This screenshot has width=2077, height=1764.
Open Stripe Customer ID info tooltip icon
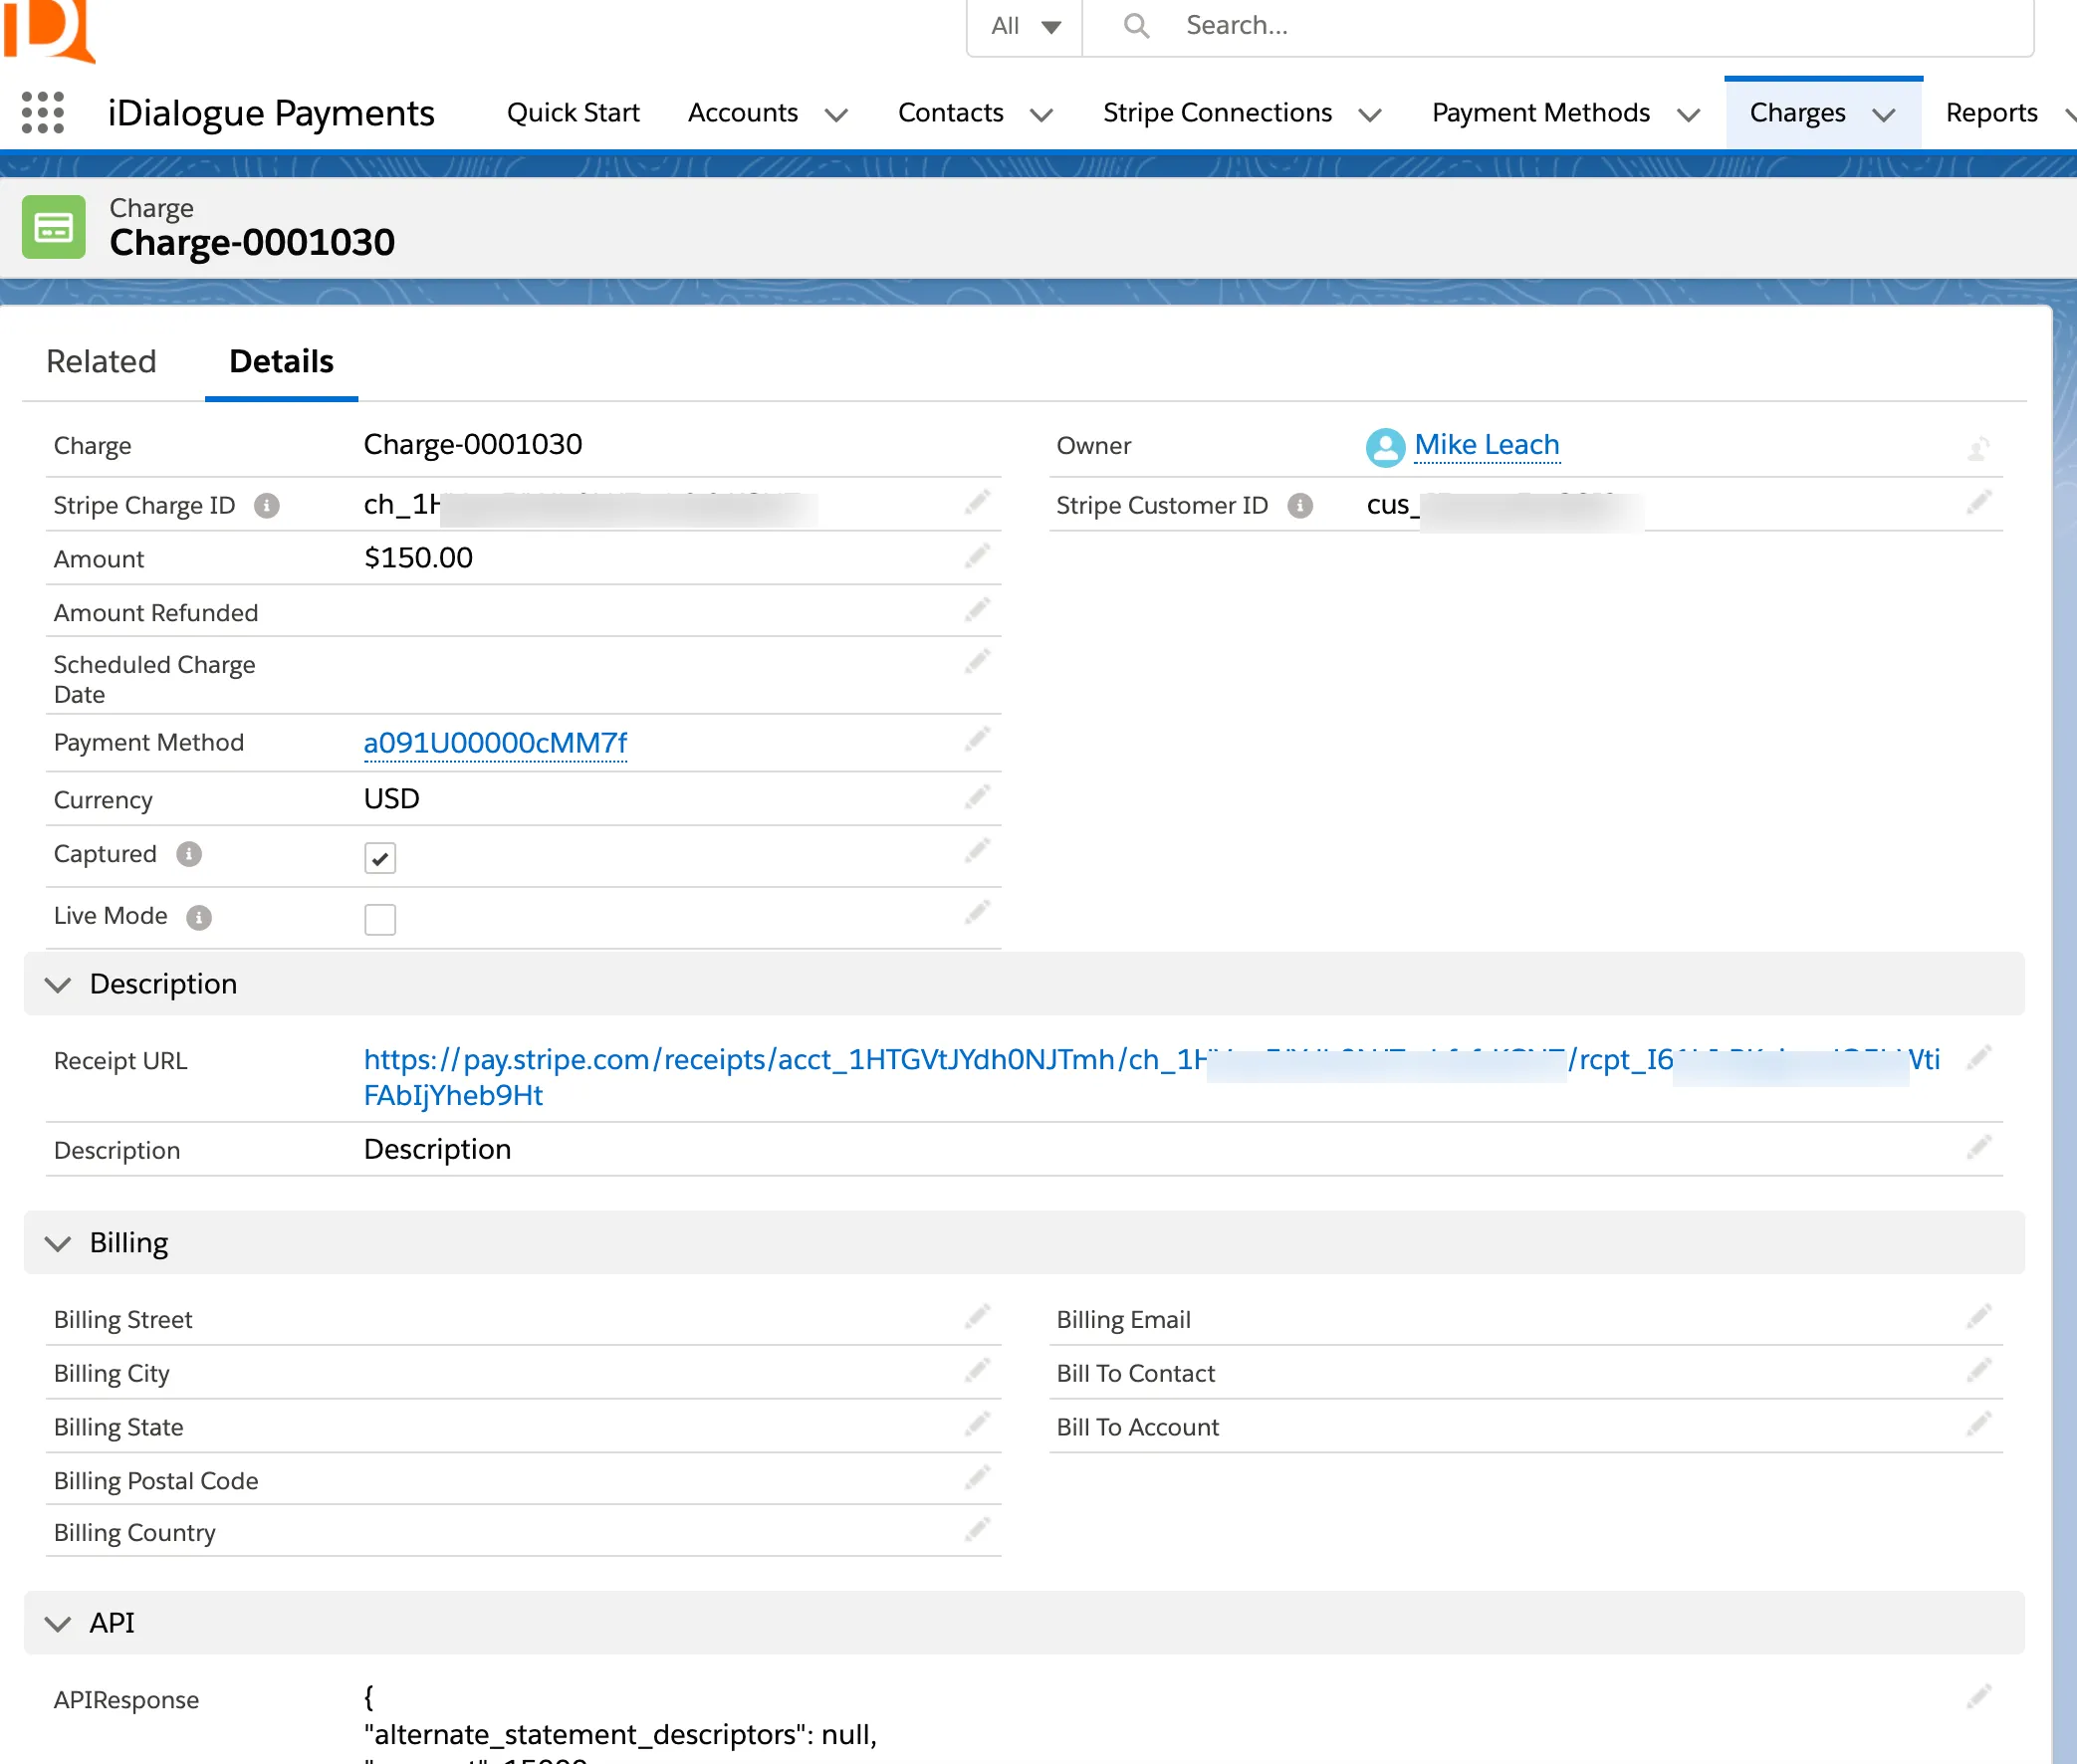tap(1299, 506)
